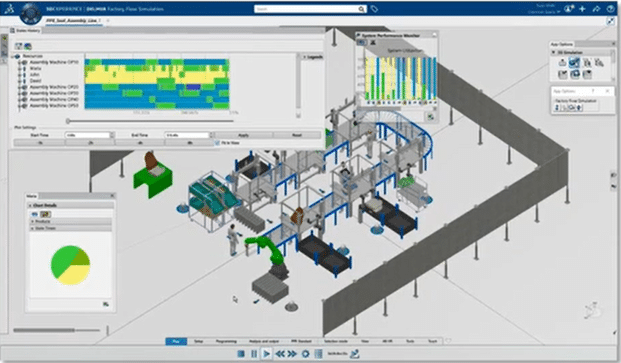
Task: Click the edit icon at playback bar's end
Action: tap(355, 353)
